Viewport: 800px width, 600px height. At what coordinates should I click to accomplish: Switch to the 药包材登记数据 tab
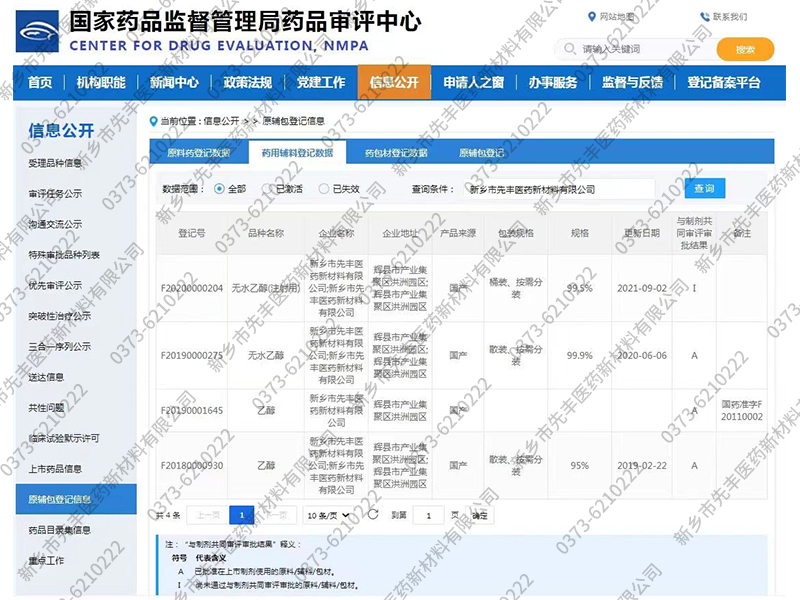pyautogui.click(x=396, y=153)
